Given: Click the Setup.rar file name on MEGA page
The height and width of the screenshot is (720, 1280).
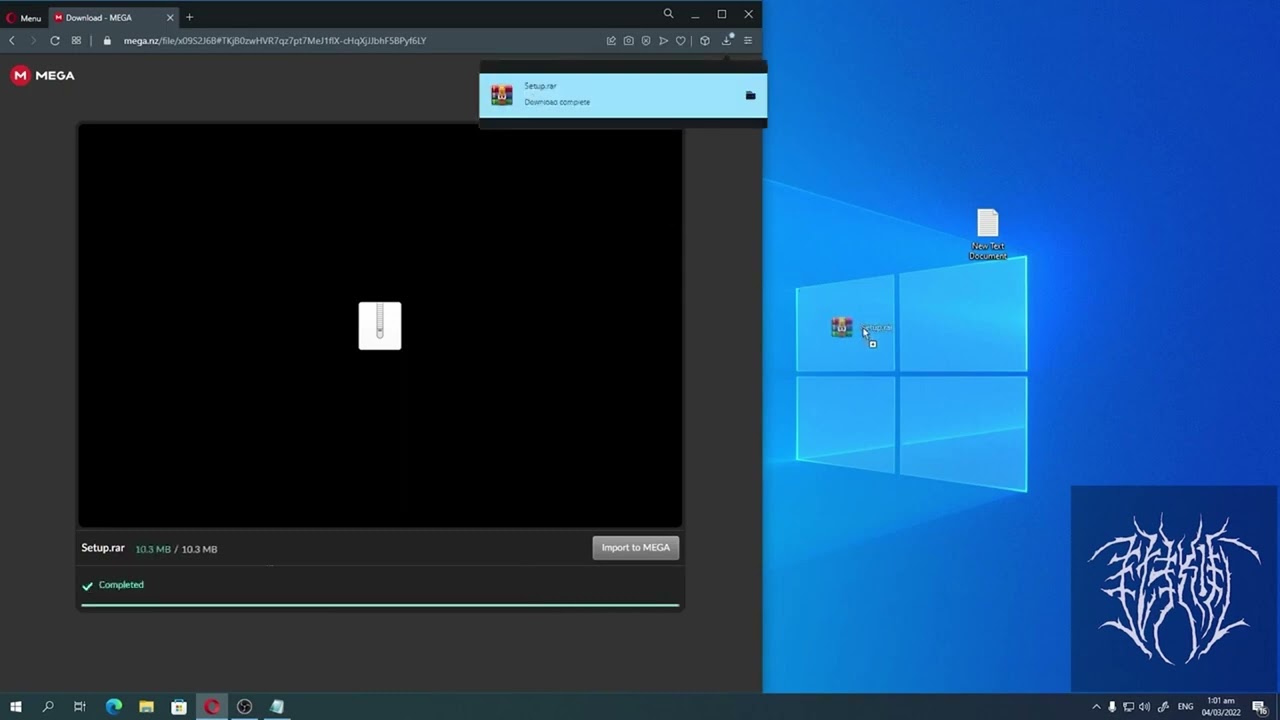Looking at the screenshot, I should pos(103,548).
